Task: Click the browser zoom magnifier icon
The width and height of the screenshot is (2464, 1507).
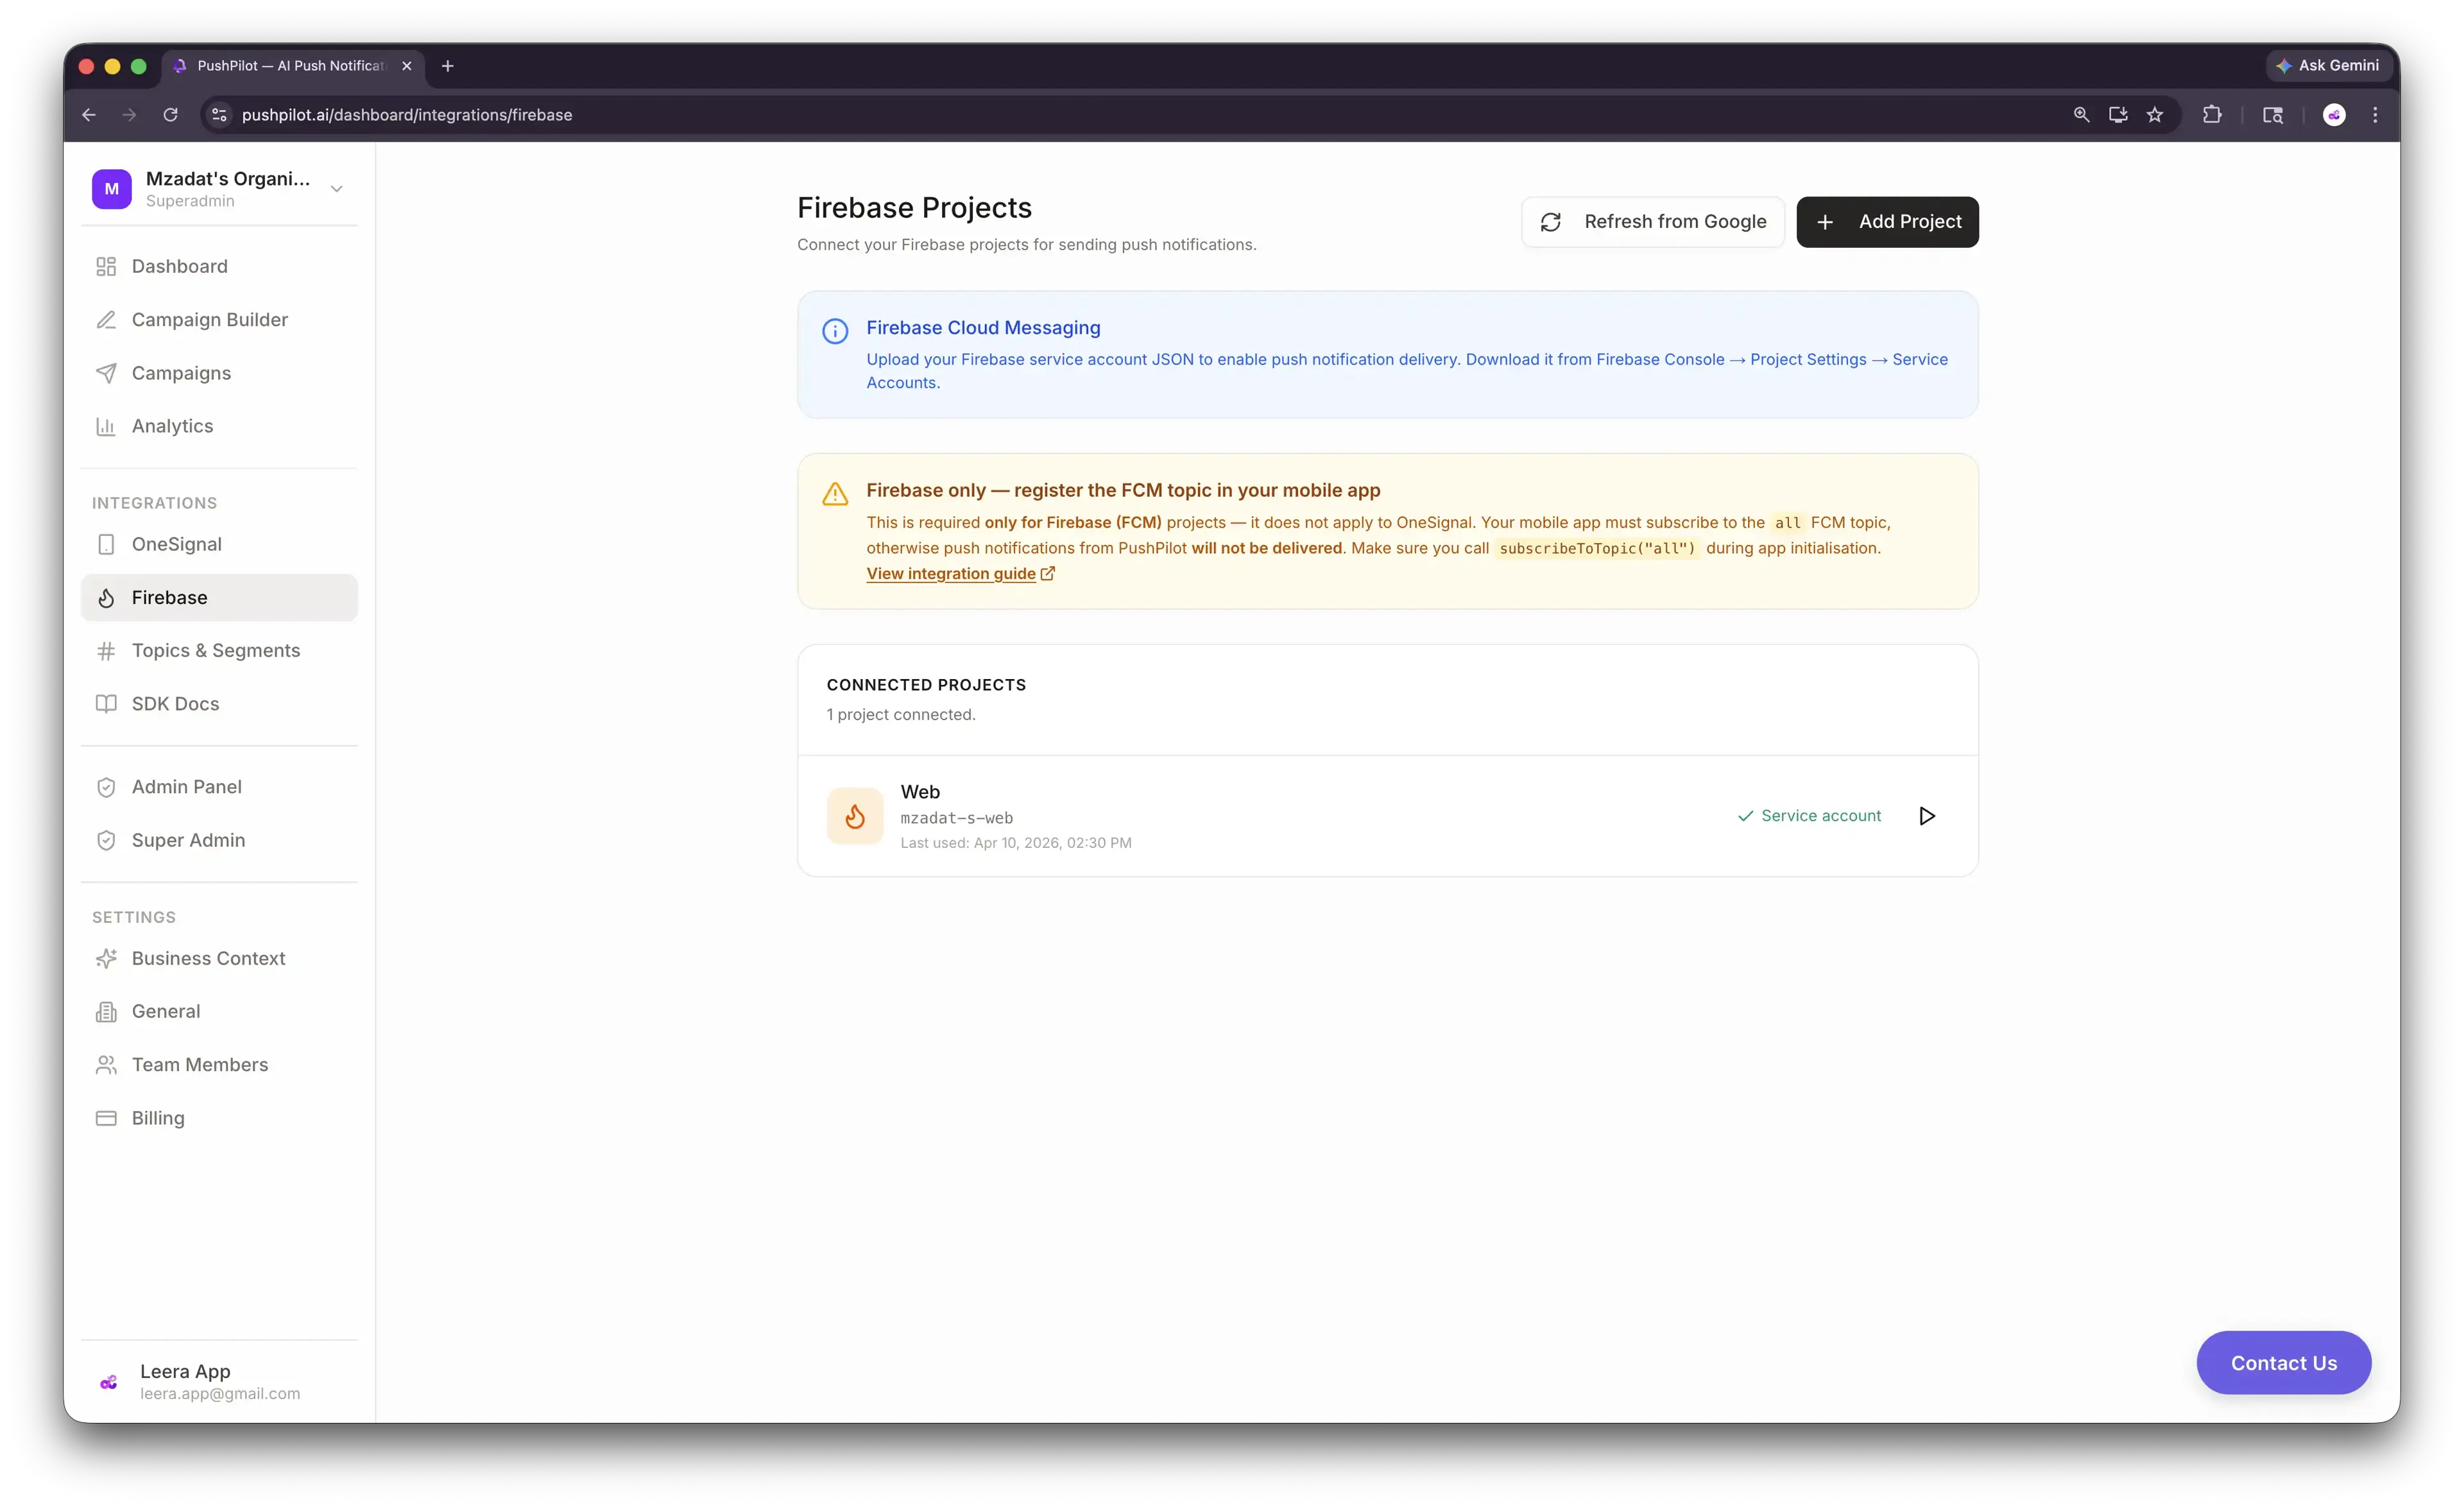Action: click(2081, 115)
